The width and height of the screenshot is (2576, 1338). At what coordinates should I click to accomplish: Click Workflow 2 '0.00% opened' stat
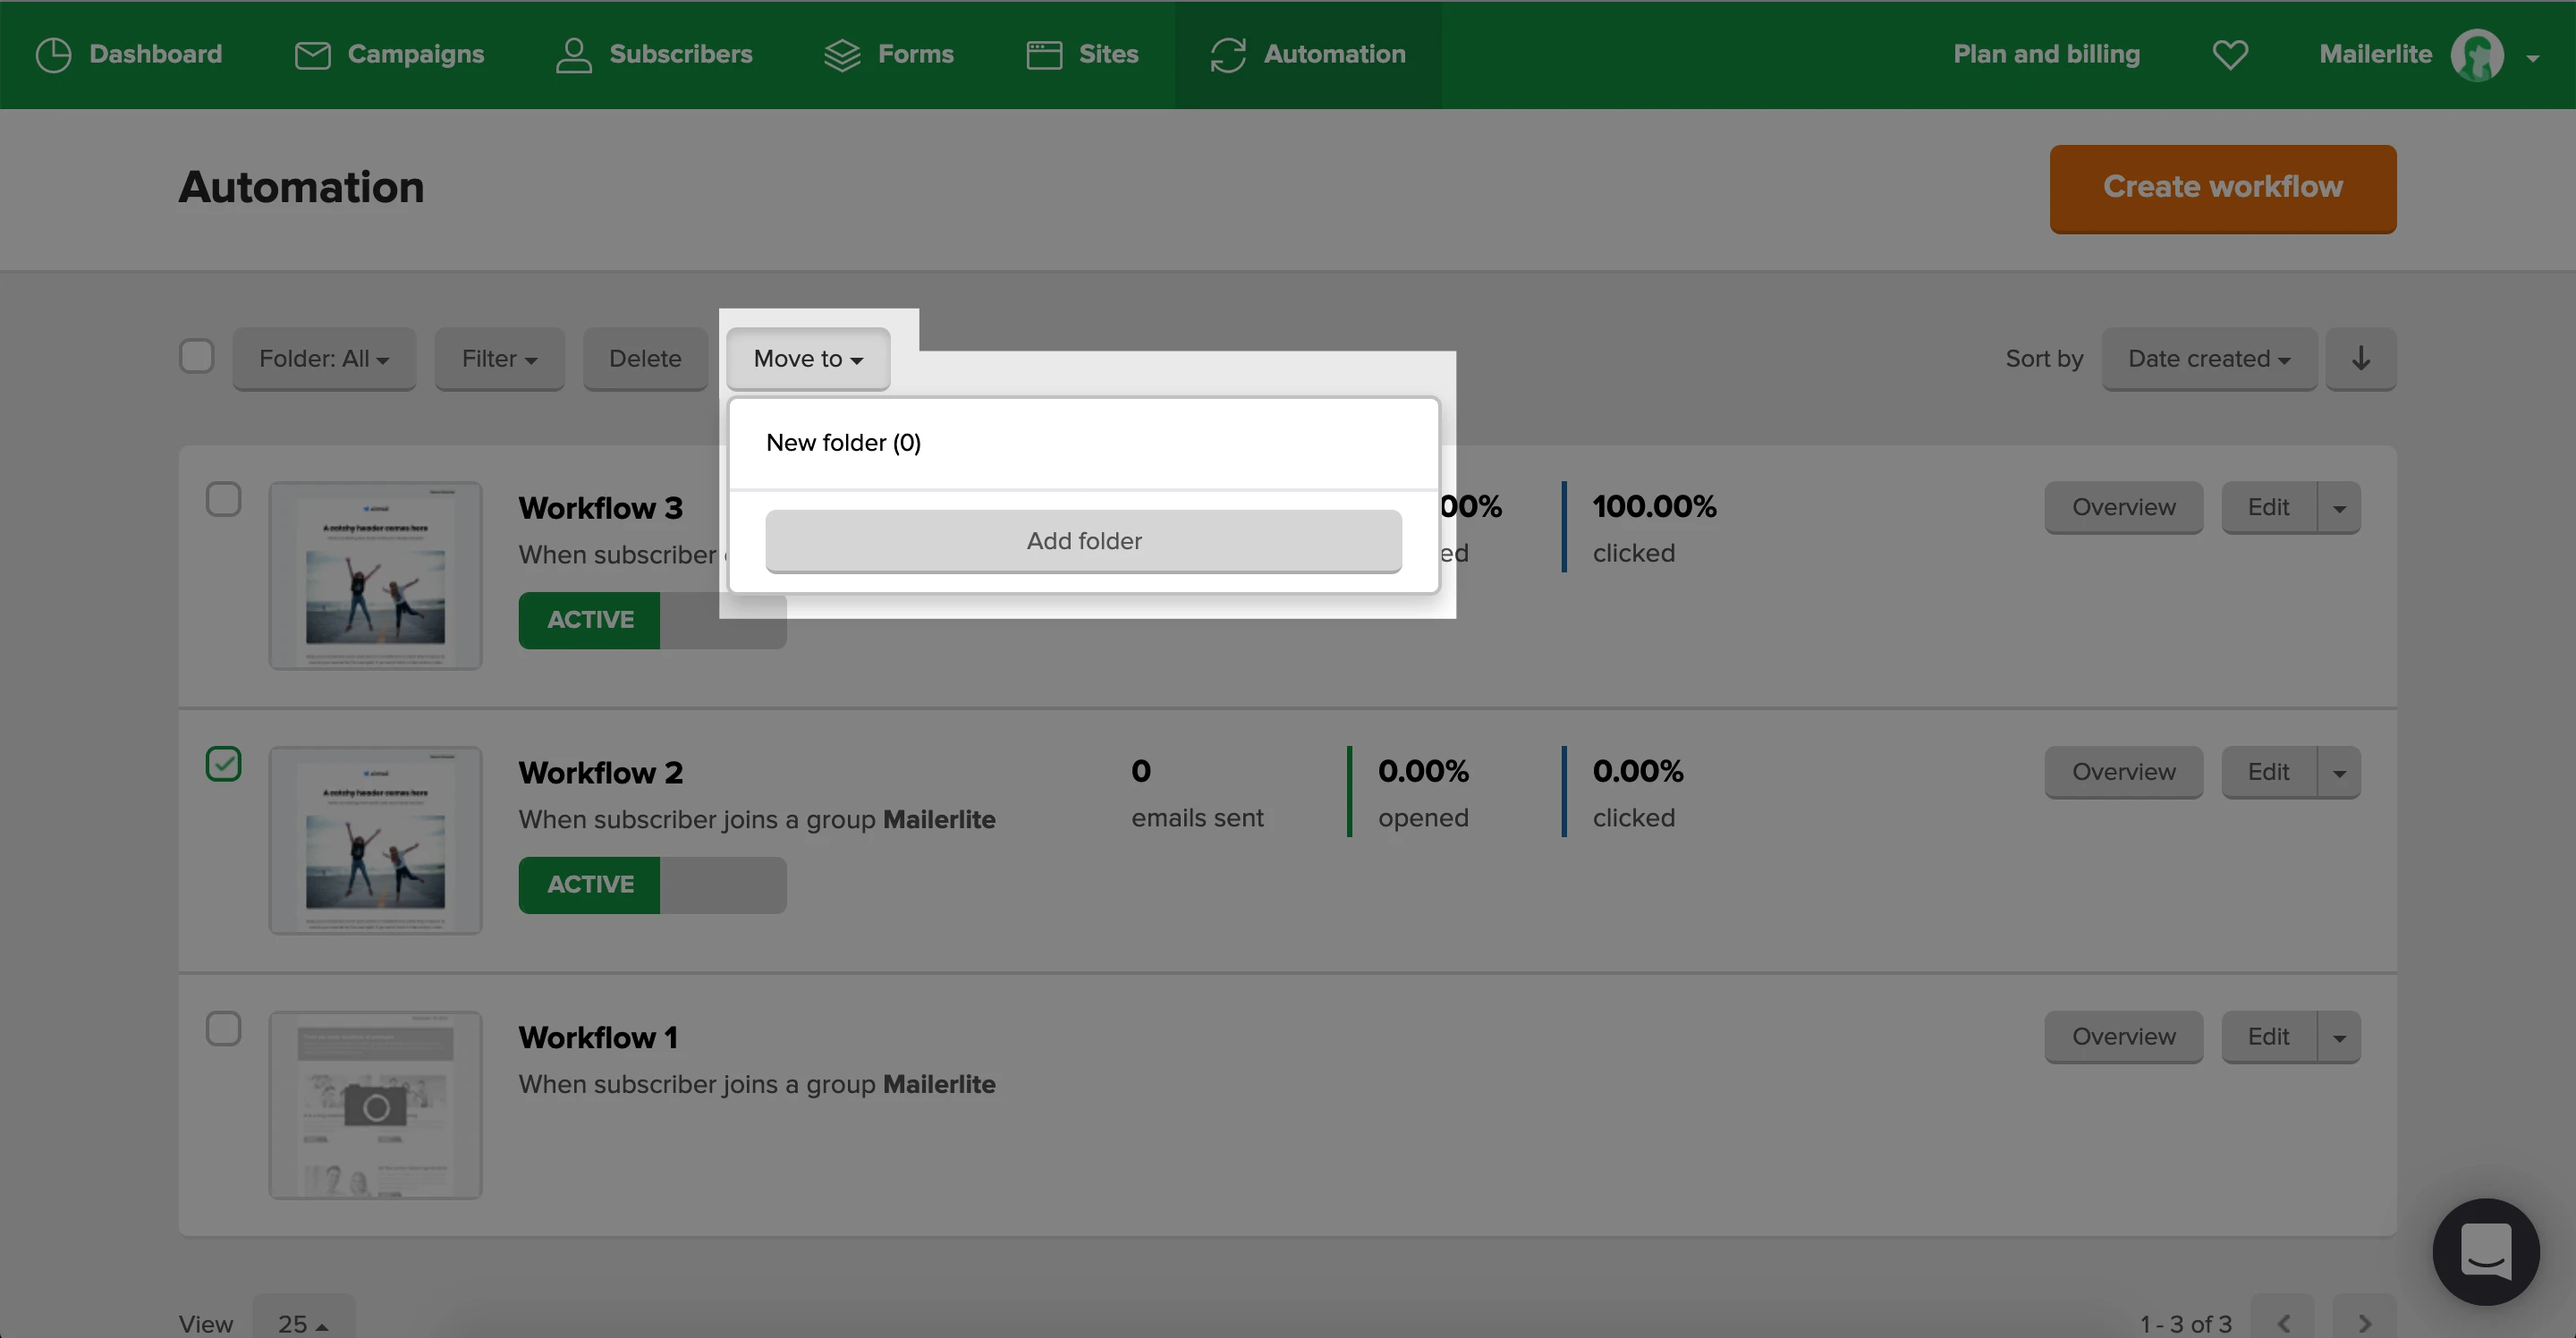tap(1423, 793)
